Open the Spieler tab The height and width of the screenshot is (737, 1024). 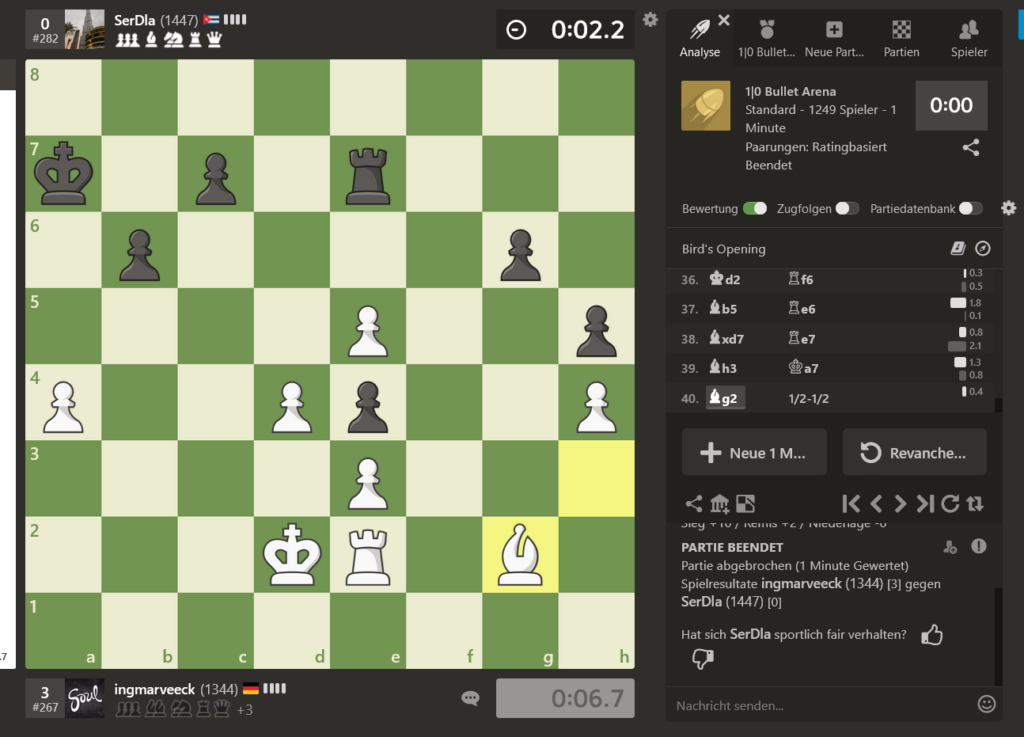point(968,39)
